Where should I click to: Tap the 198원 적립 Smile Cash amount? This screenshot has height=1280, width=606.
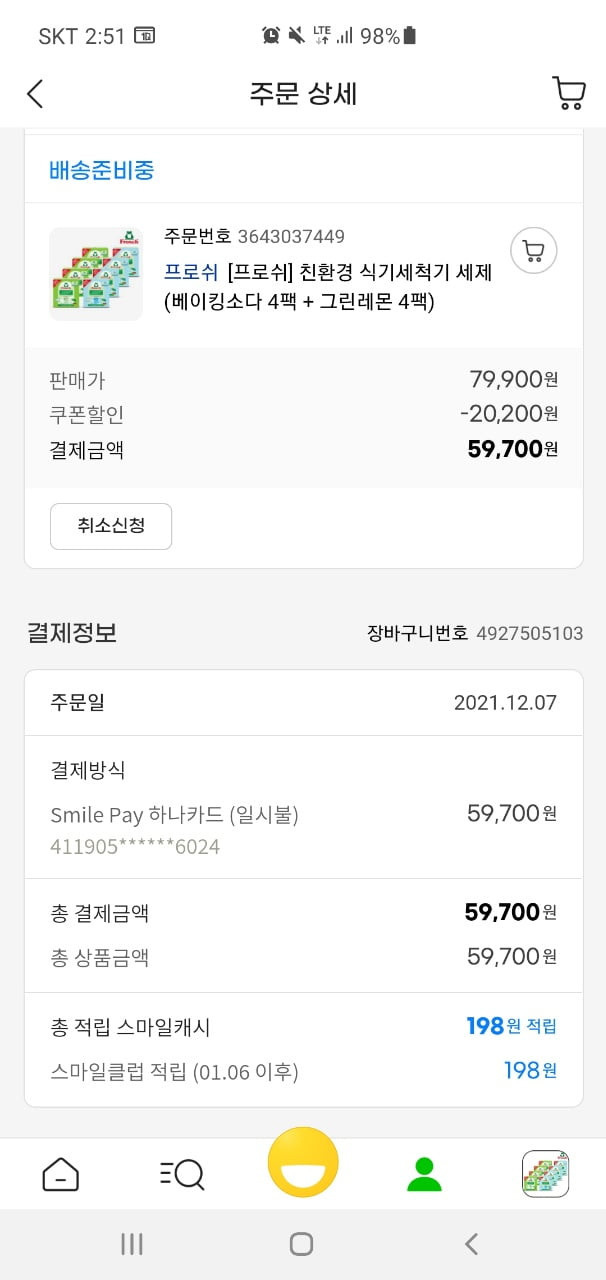tap(511, 1026)
